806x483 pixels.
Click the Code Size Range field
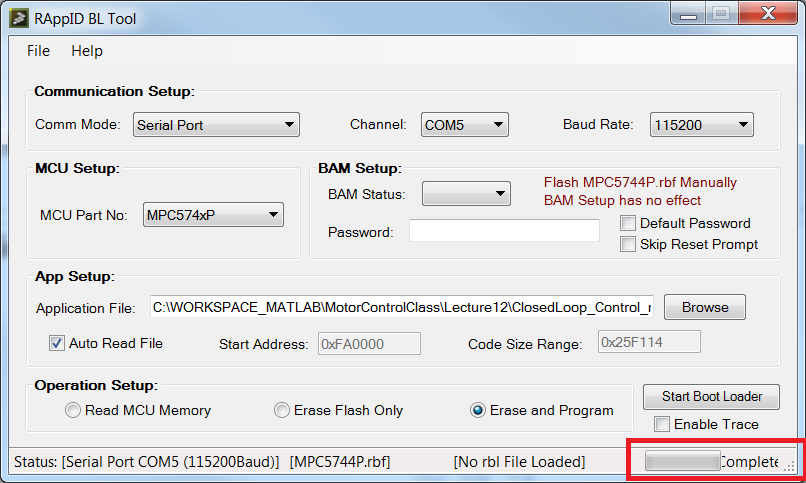[x=649, y=342]
